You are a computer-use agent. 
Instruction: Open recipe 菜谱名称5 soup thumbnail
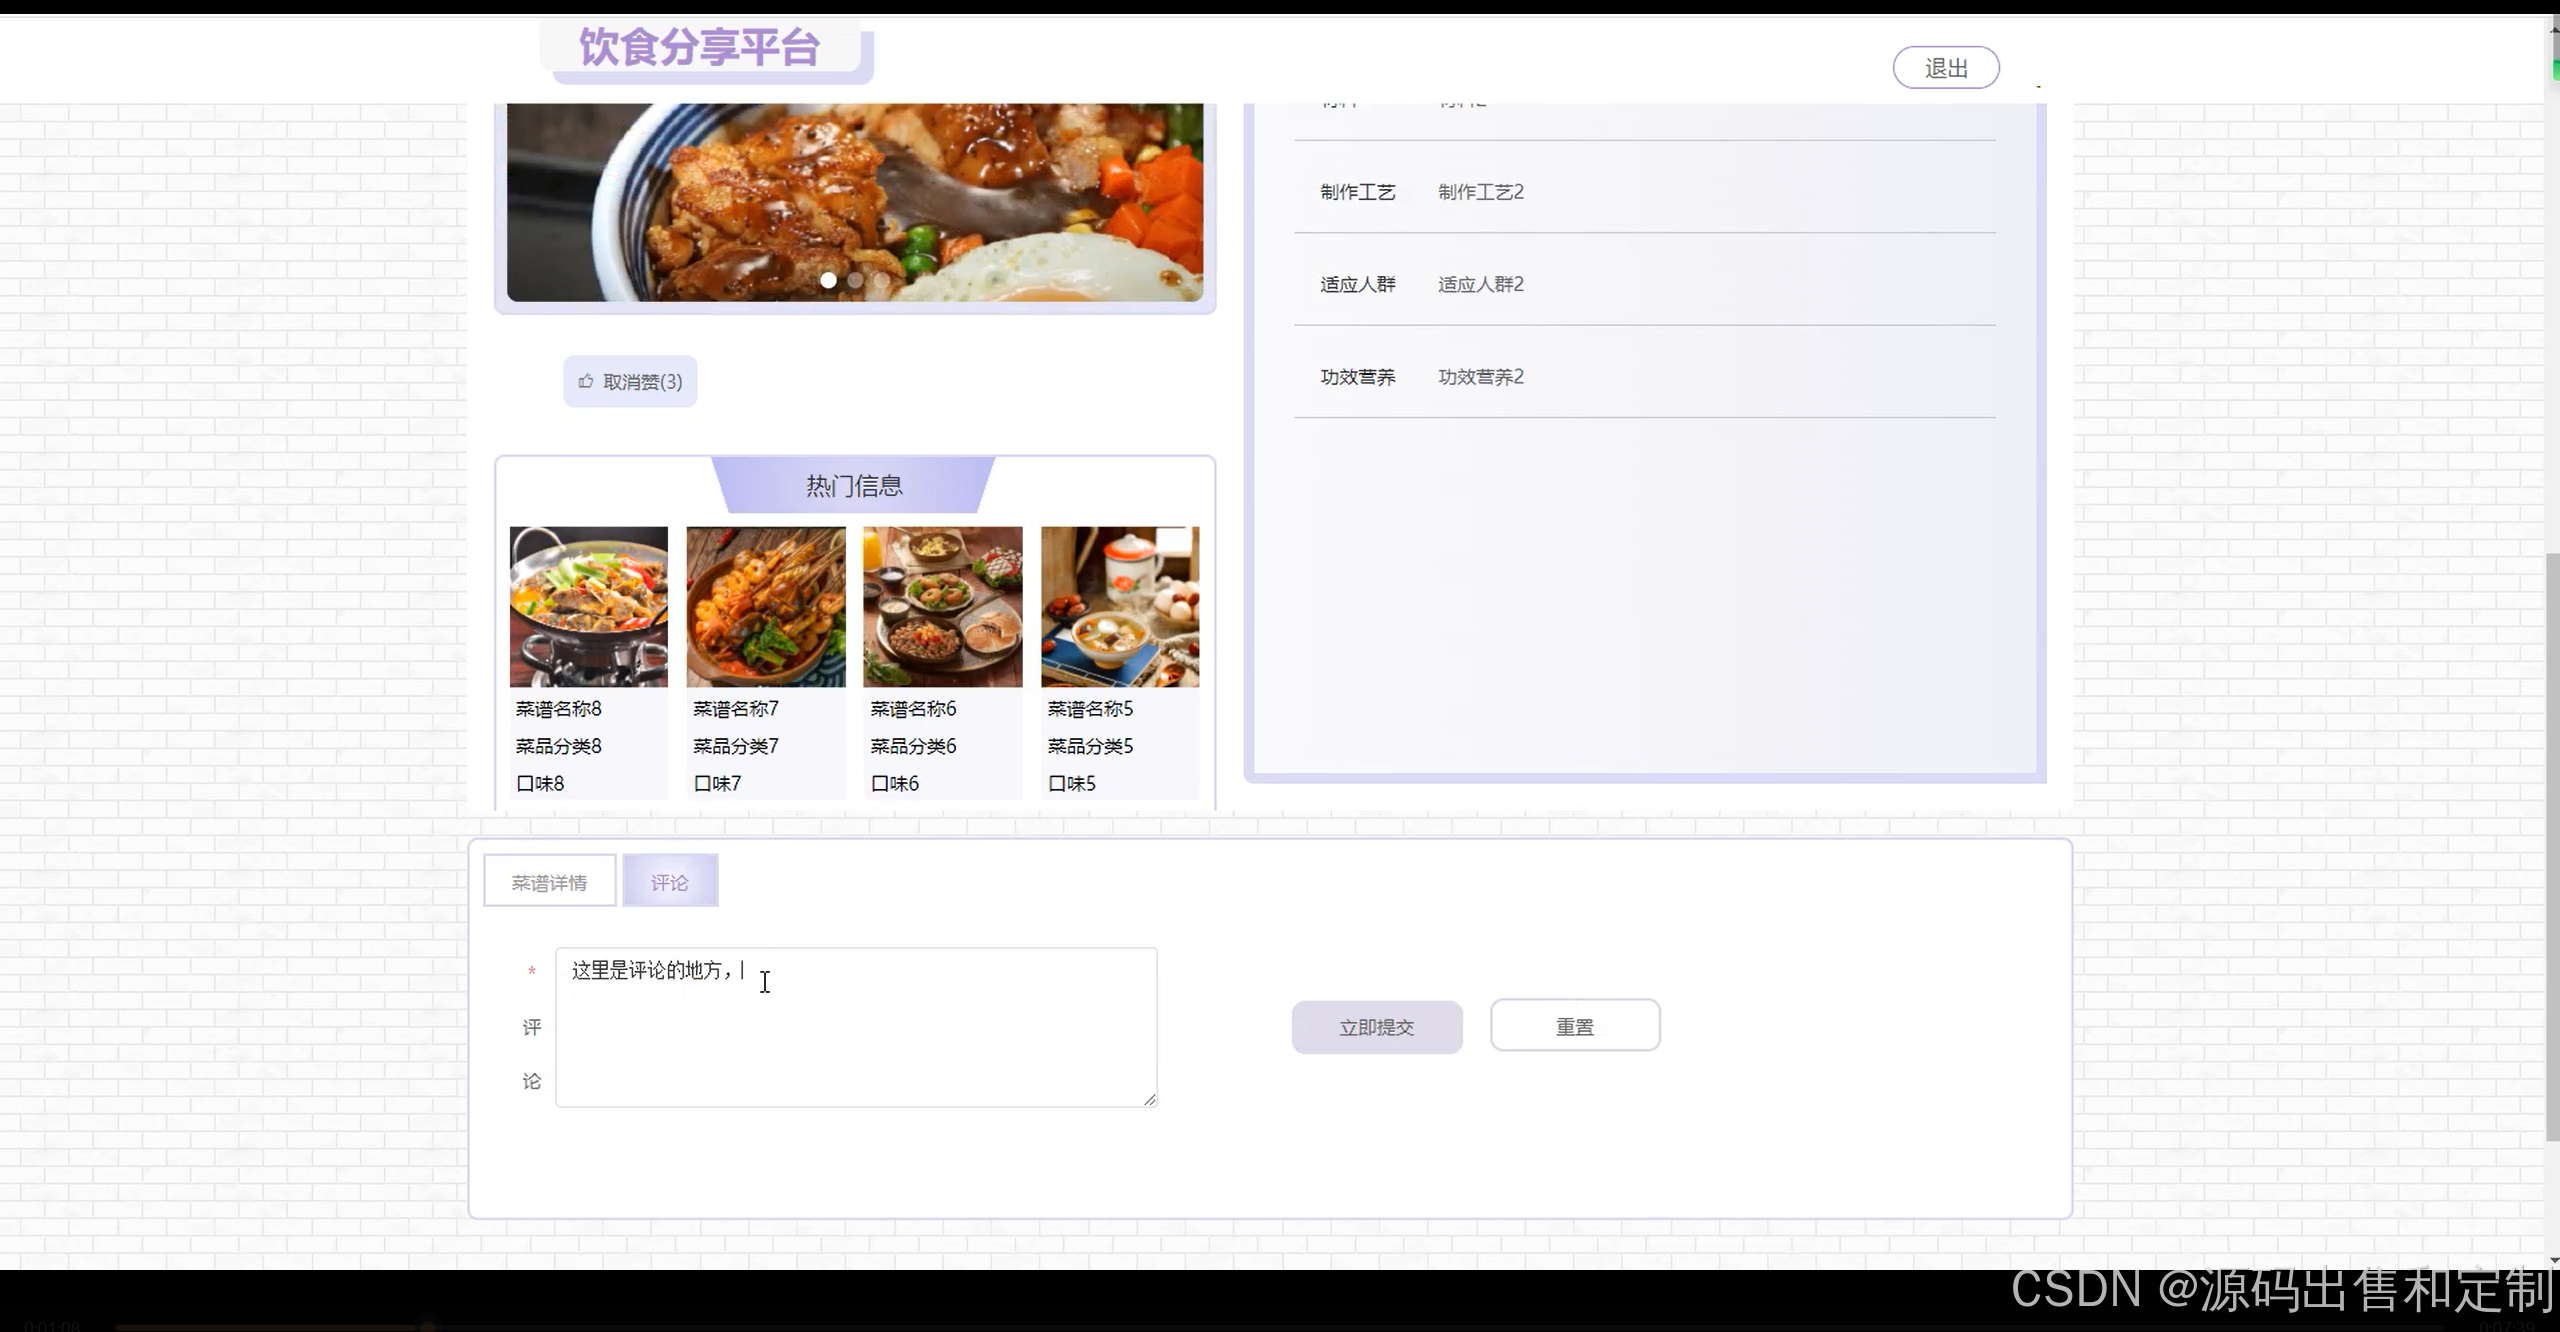(1120, 606)
